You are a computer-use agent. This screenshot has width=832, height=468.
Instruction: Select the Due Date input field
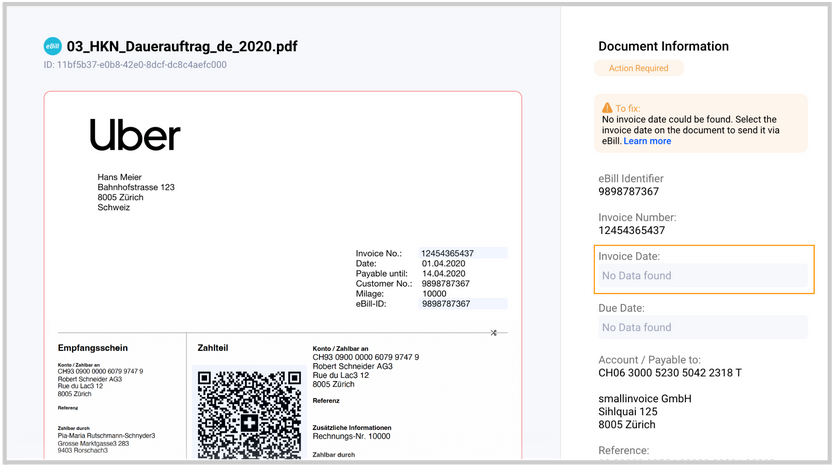(x=703, y=327)
